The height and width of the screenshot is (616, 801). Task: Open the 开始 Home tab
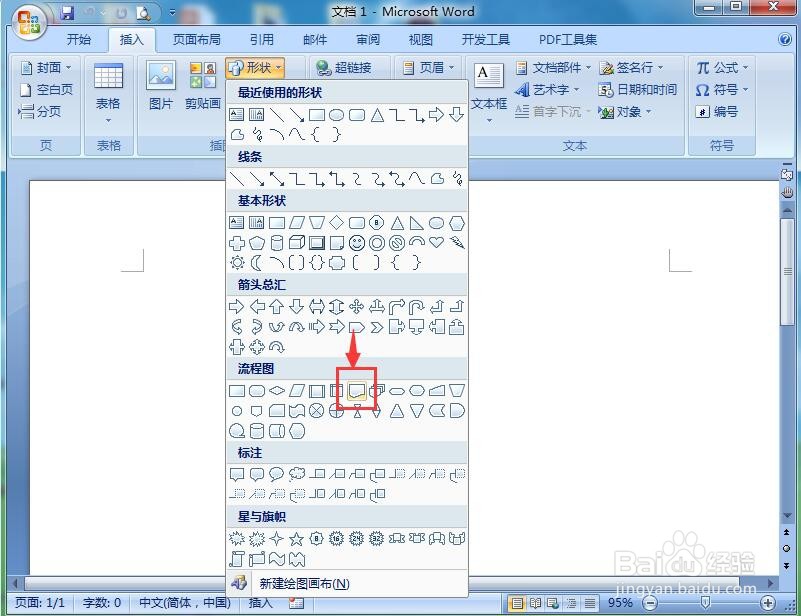[x=79, y=39]
